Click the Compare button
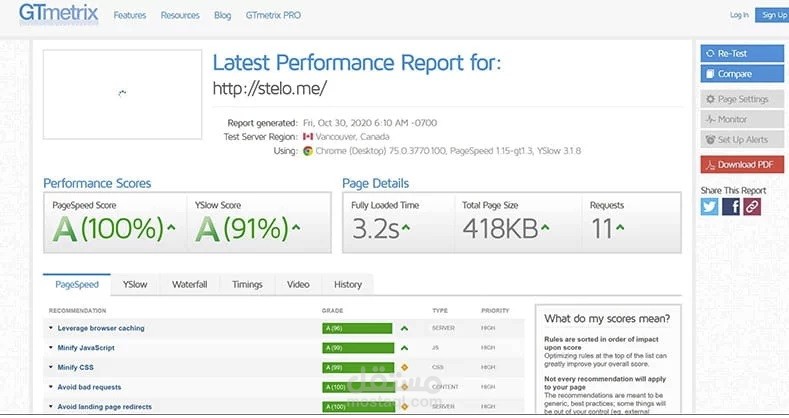Screen dimensions: 789x418 pyautogui.click(x=742, y=74)
